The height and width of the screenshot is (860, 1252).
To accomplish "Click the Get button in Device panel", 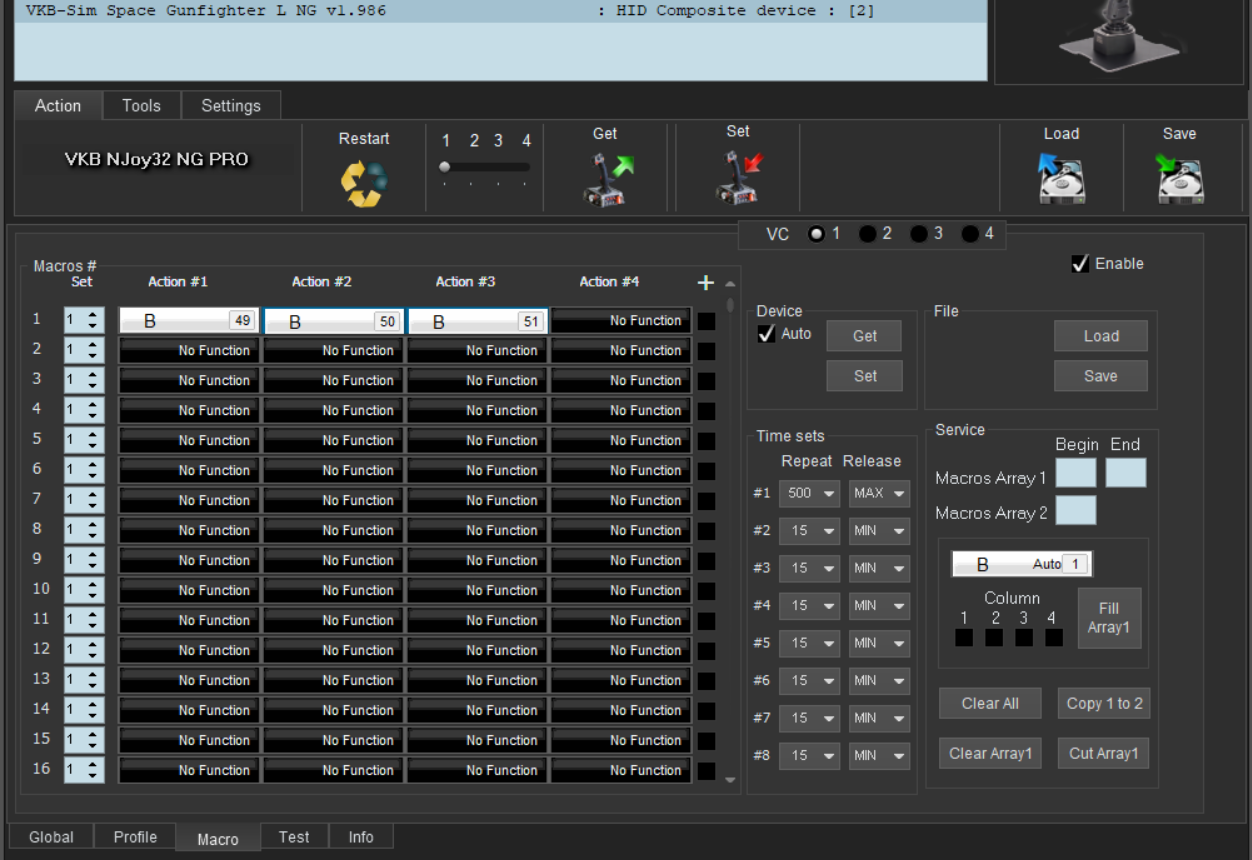I will (x=865, y=336).
